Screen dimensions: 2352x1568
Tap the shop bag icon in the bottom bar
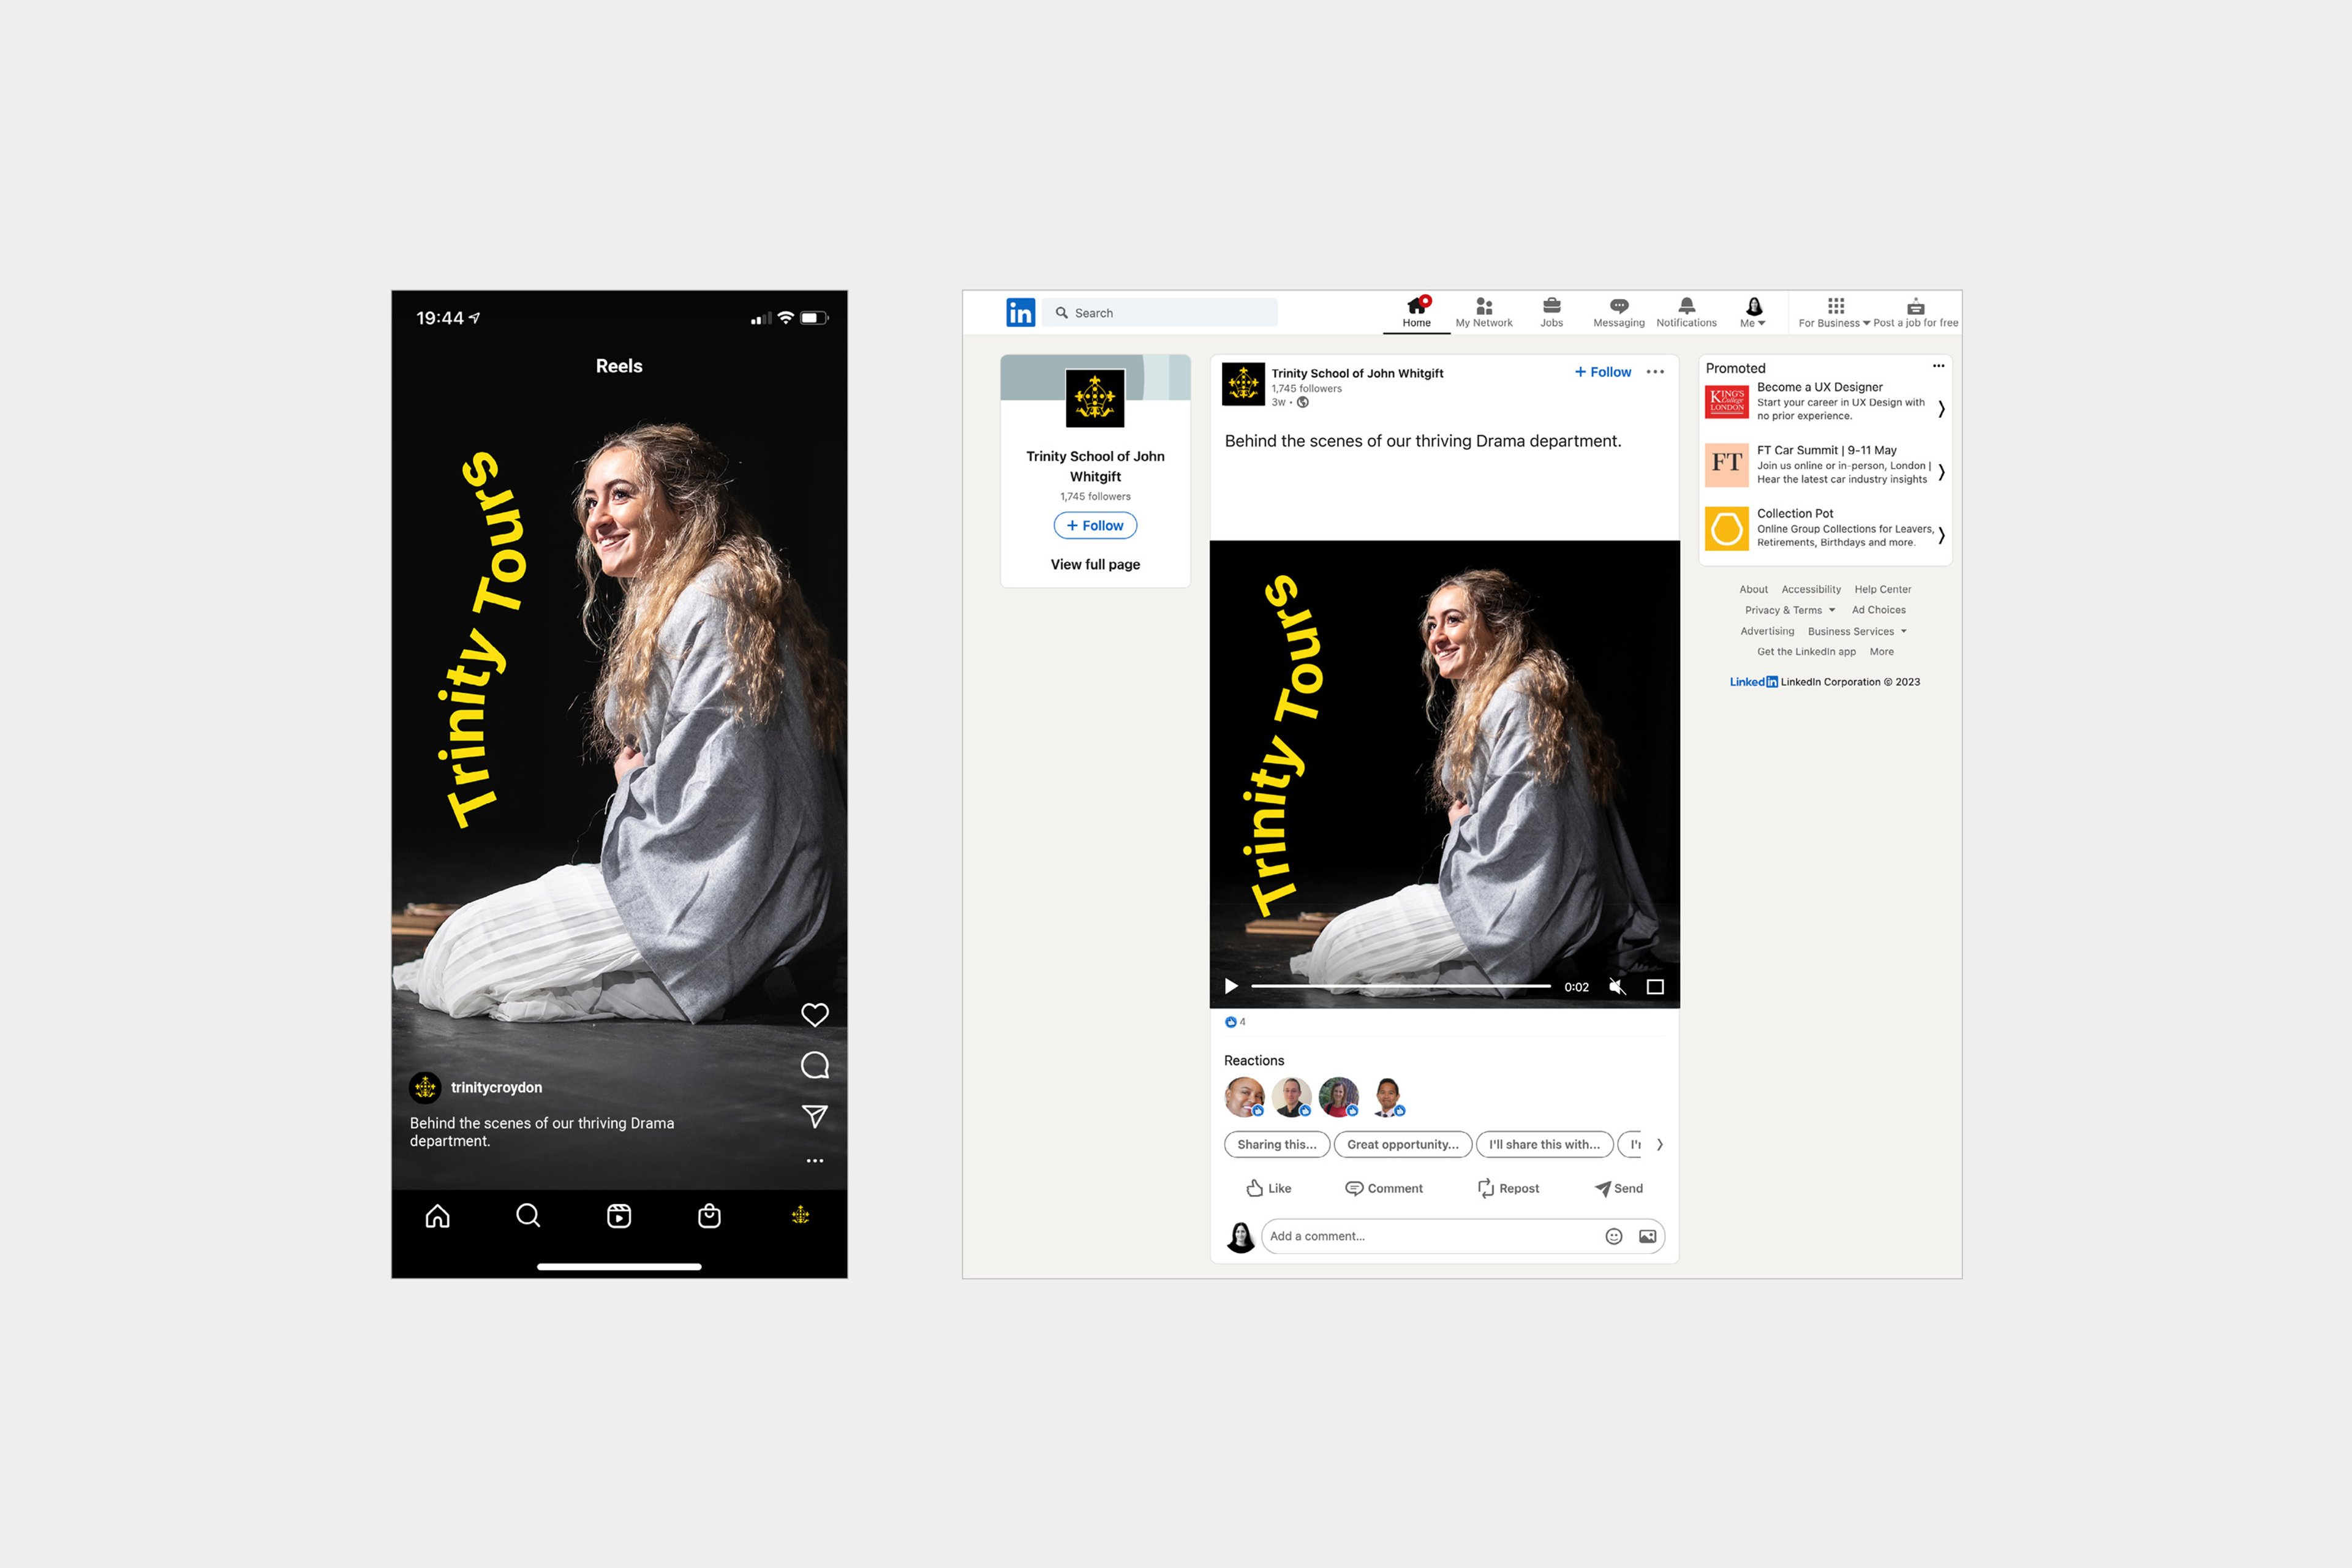point(709,1216)
